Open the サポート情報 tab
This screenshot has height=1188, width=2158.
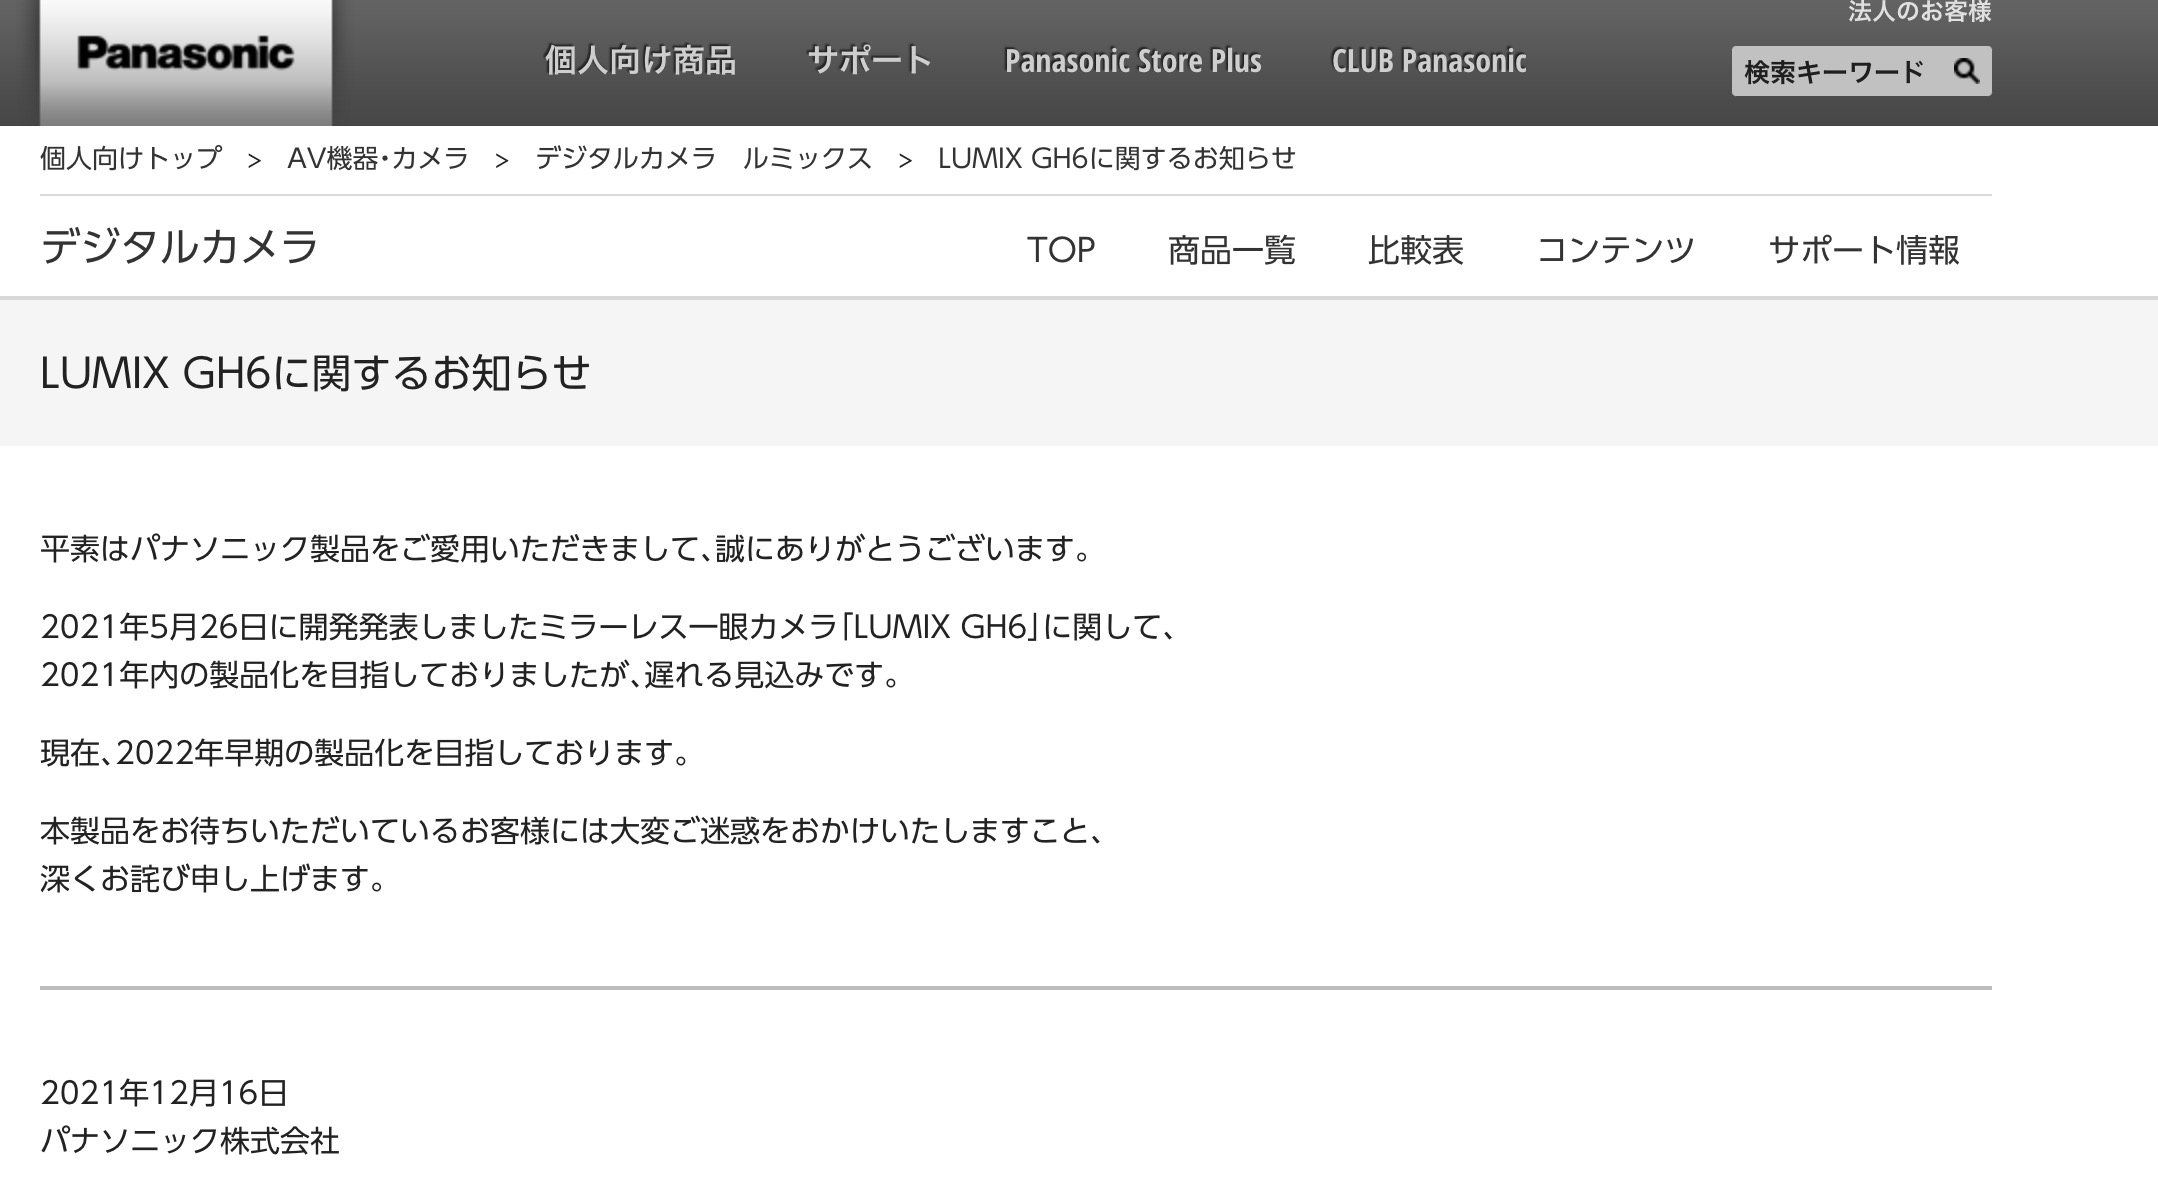coord(1864,249)
